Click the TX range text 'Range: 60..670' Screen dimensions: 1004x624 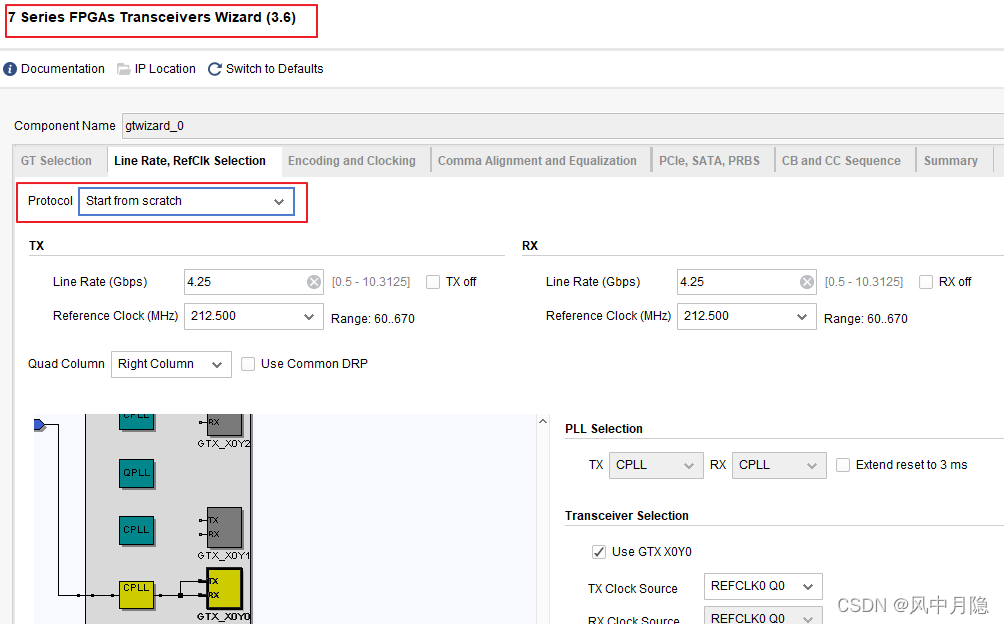click(373, 319)
